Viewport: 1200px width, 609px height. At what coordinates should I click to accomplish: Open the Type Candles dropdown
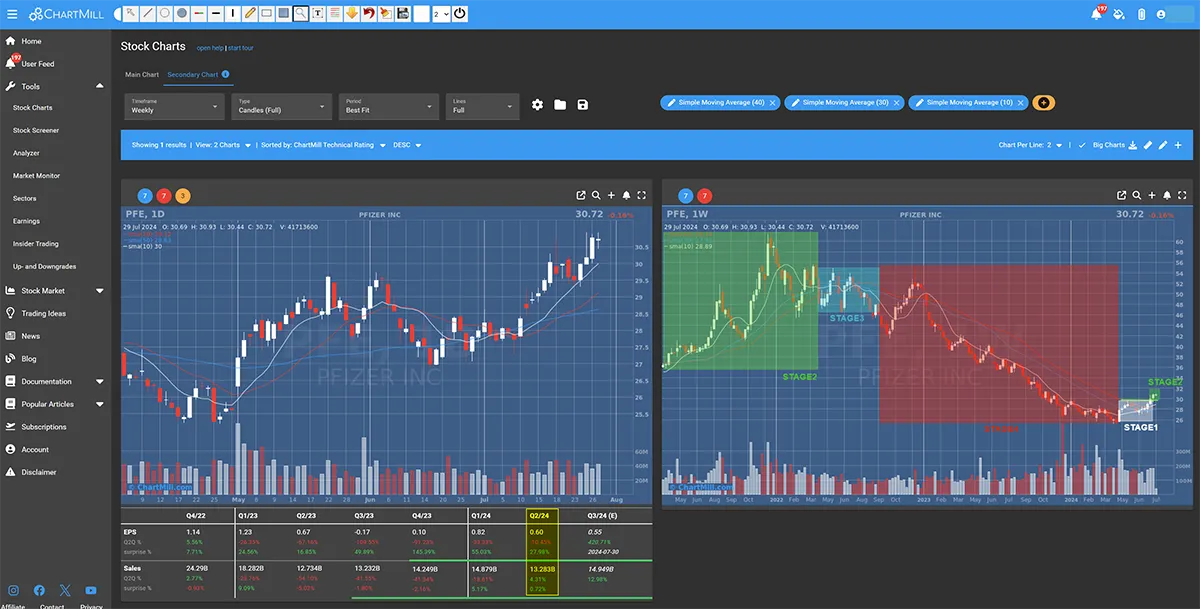(282, 106)
